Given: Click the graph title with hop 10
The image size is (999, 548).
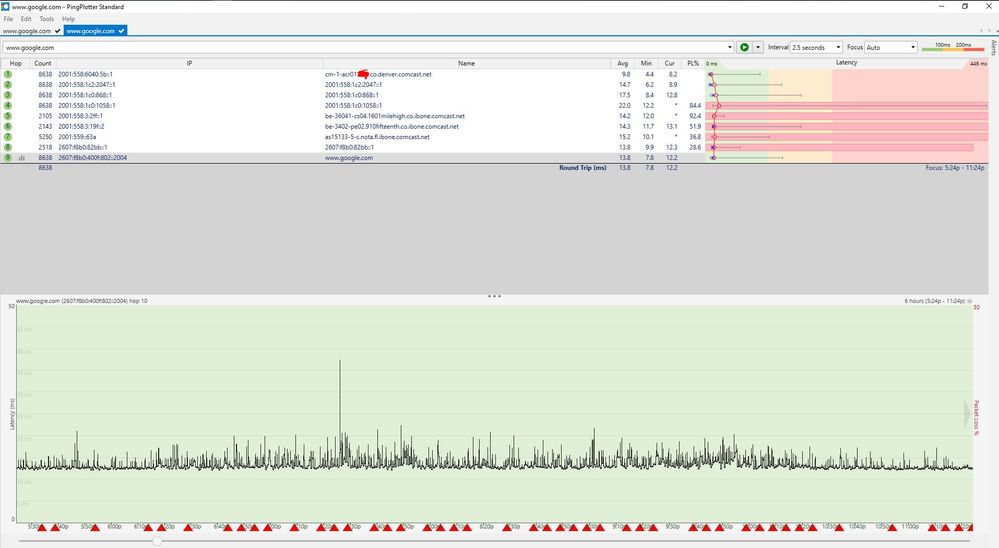Looking at the screenshot, I should point(82,301).
